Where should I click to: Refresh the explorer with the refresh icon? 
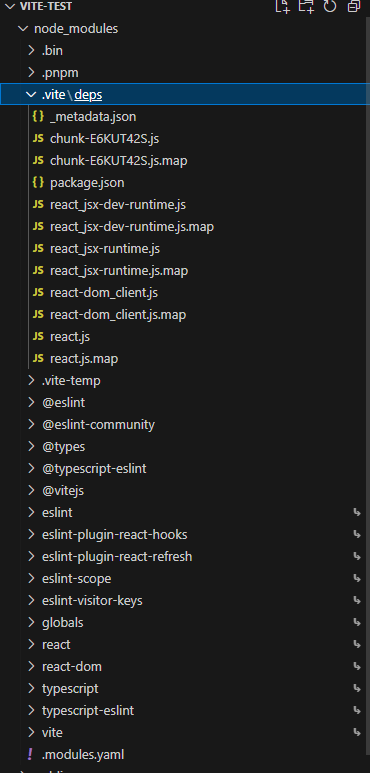(x=330, y=6)
